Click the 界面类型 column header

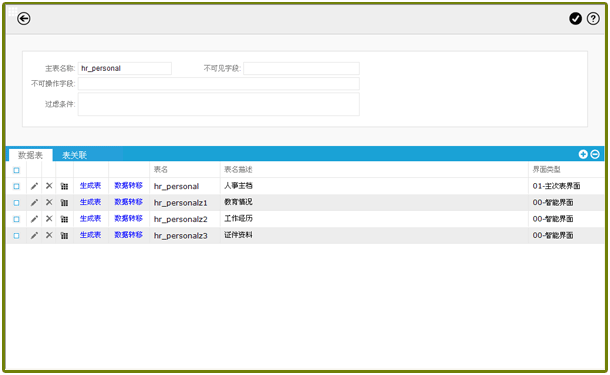point(566,170)
